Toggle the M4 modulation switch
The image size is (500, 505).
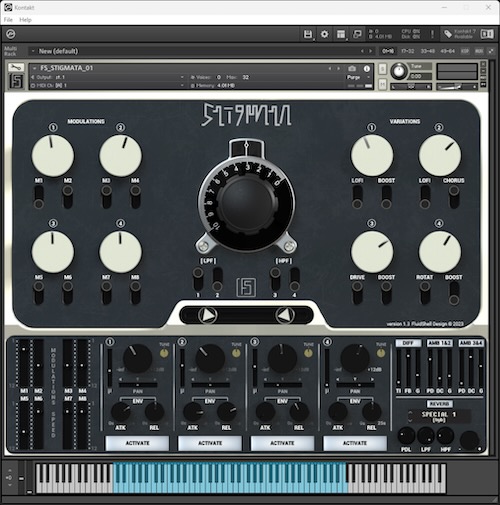135,197
